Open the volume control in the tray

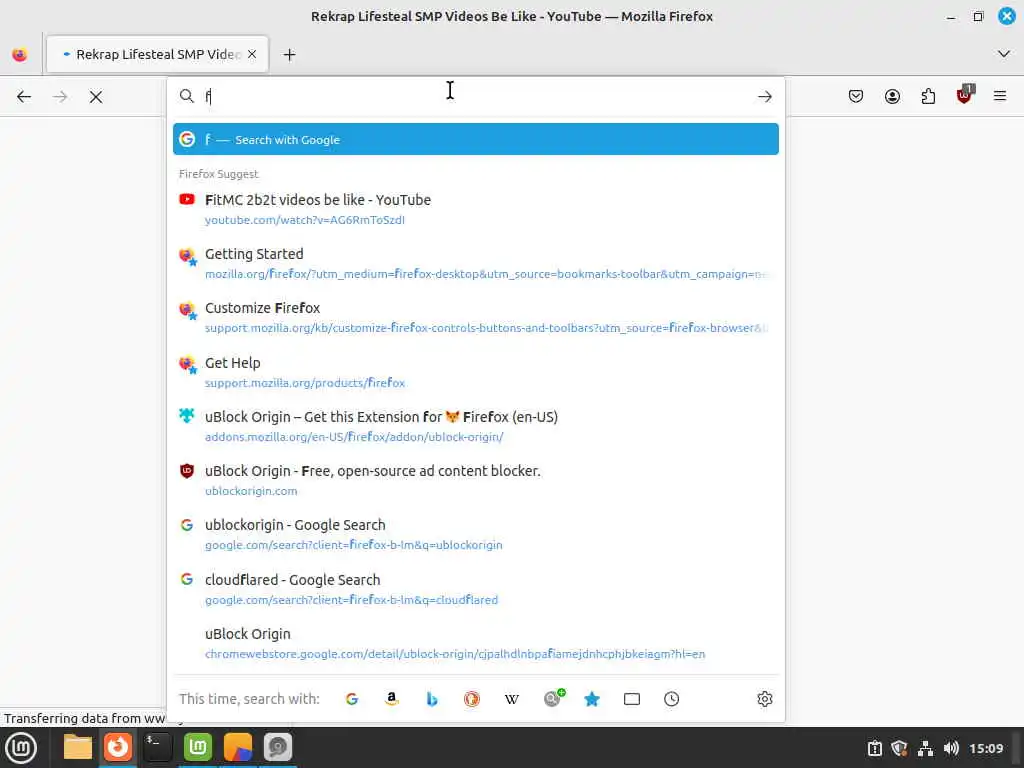(x=951, y=748)
